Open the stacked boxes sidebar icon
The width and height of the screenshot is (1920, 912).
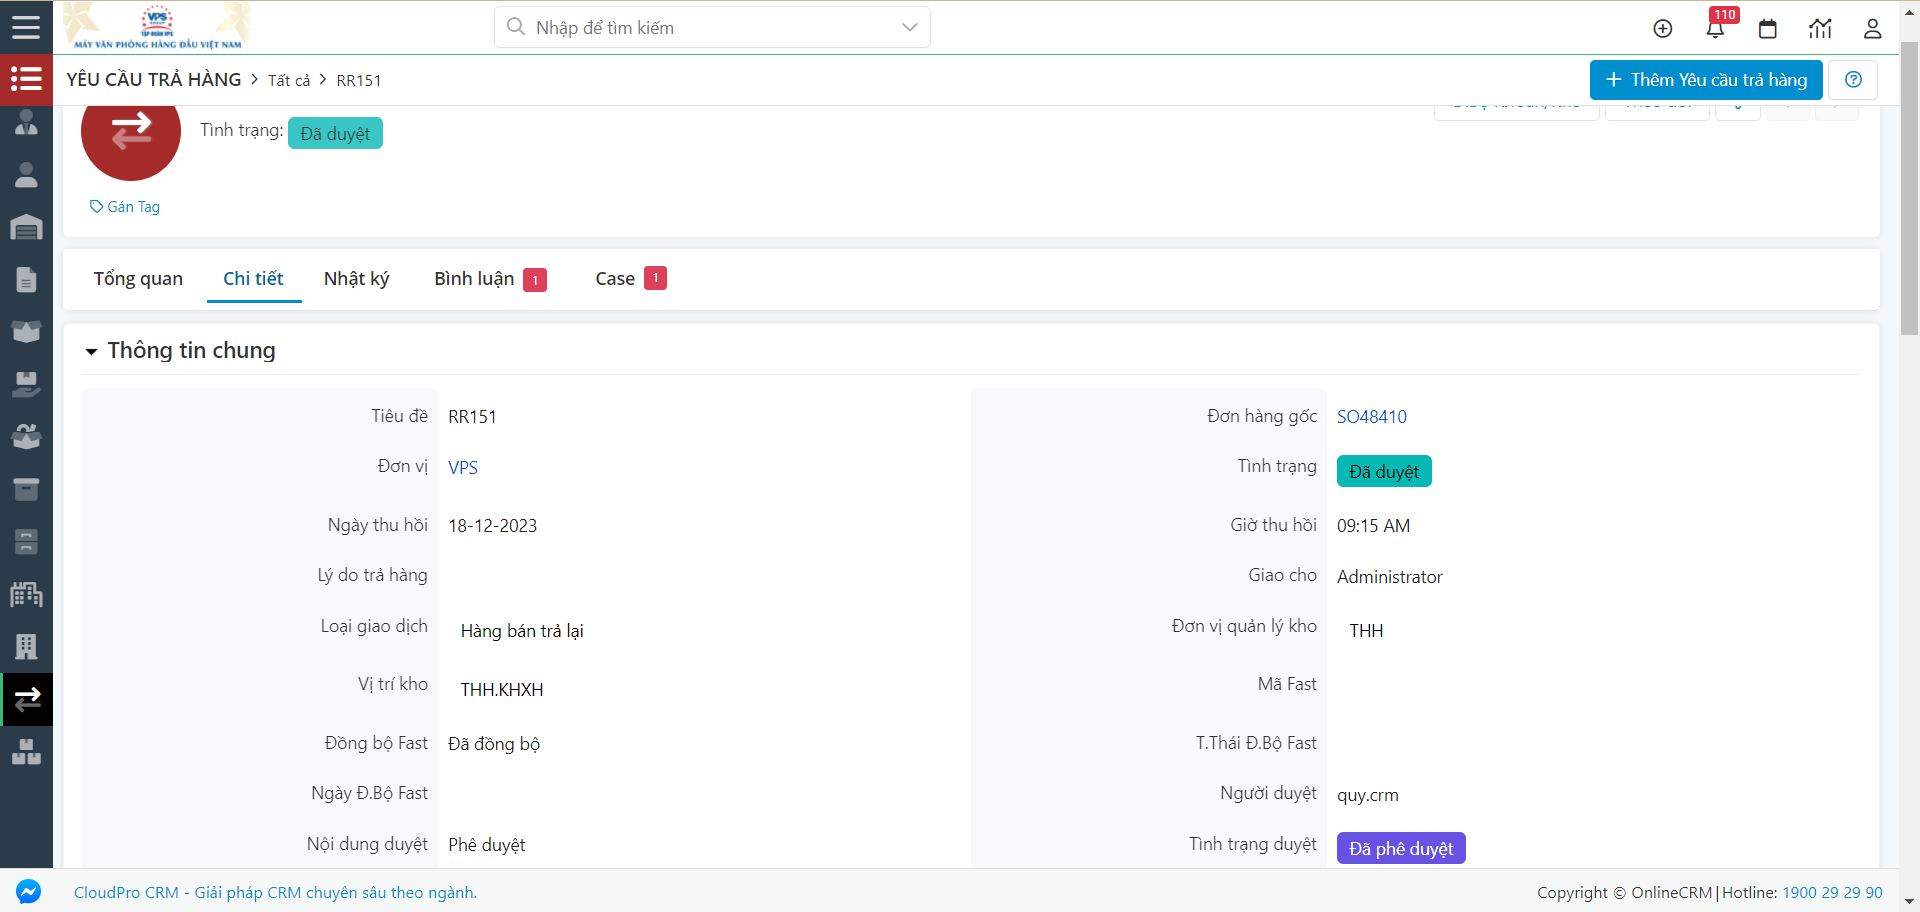(26, 751)
